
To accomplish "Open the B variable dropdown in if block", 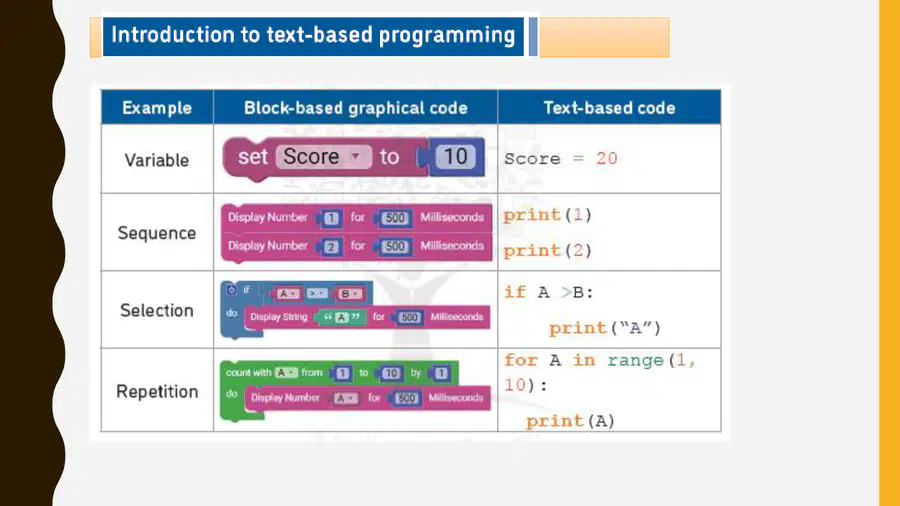I will 349,294.
